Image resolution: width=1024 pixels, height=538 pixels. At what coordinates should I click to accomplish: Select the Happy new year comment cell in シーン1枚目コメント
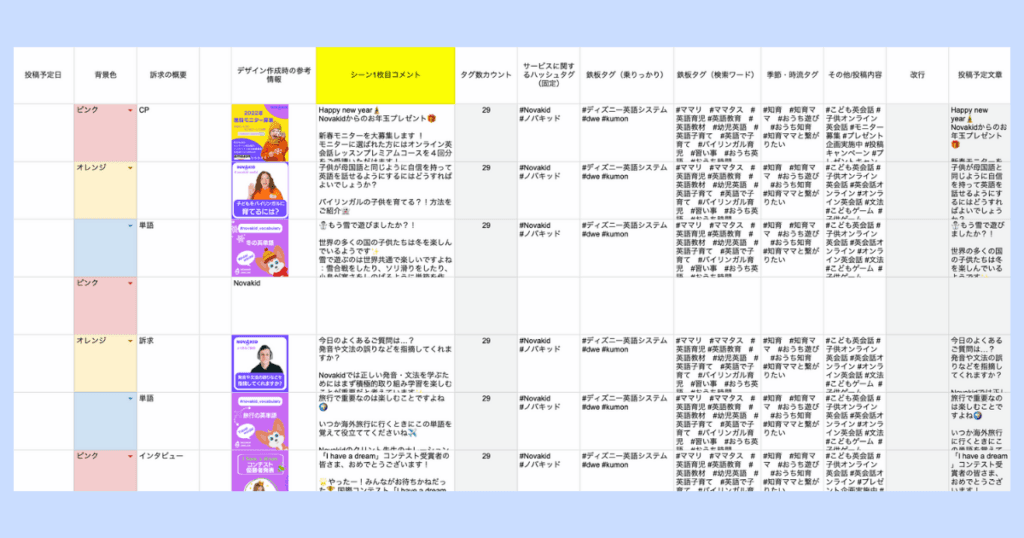(385, 133)
